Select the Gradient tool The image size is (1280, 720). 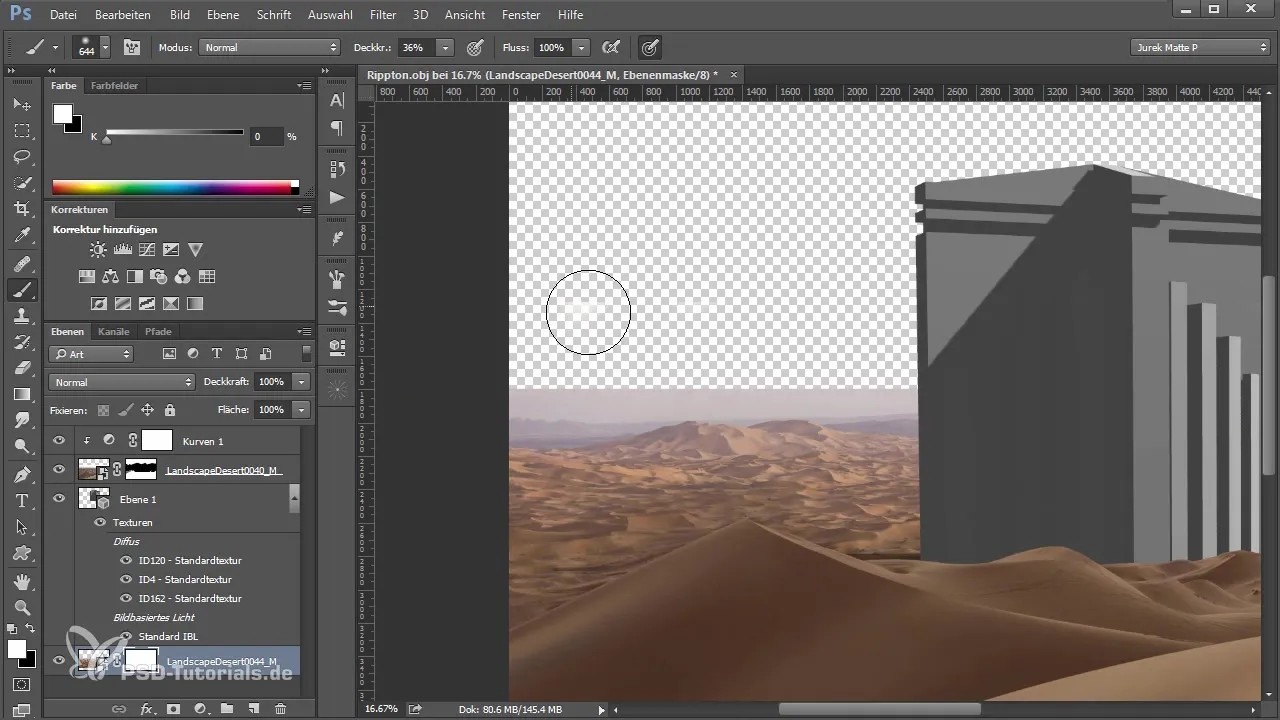22,394
